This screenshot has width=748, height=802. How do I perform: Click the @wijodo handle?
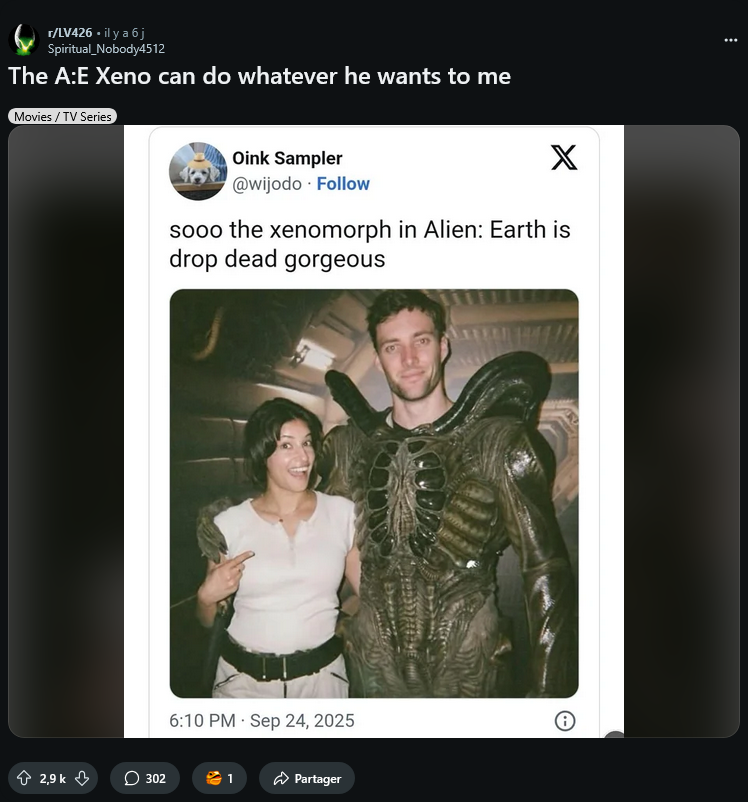267,184
